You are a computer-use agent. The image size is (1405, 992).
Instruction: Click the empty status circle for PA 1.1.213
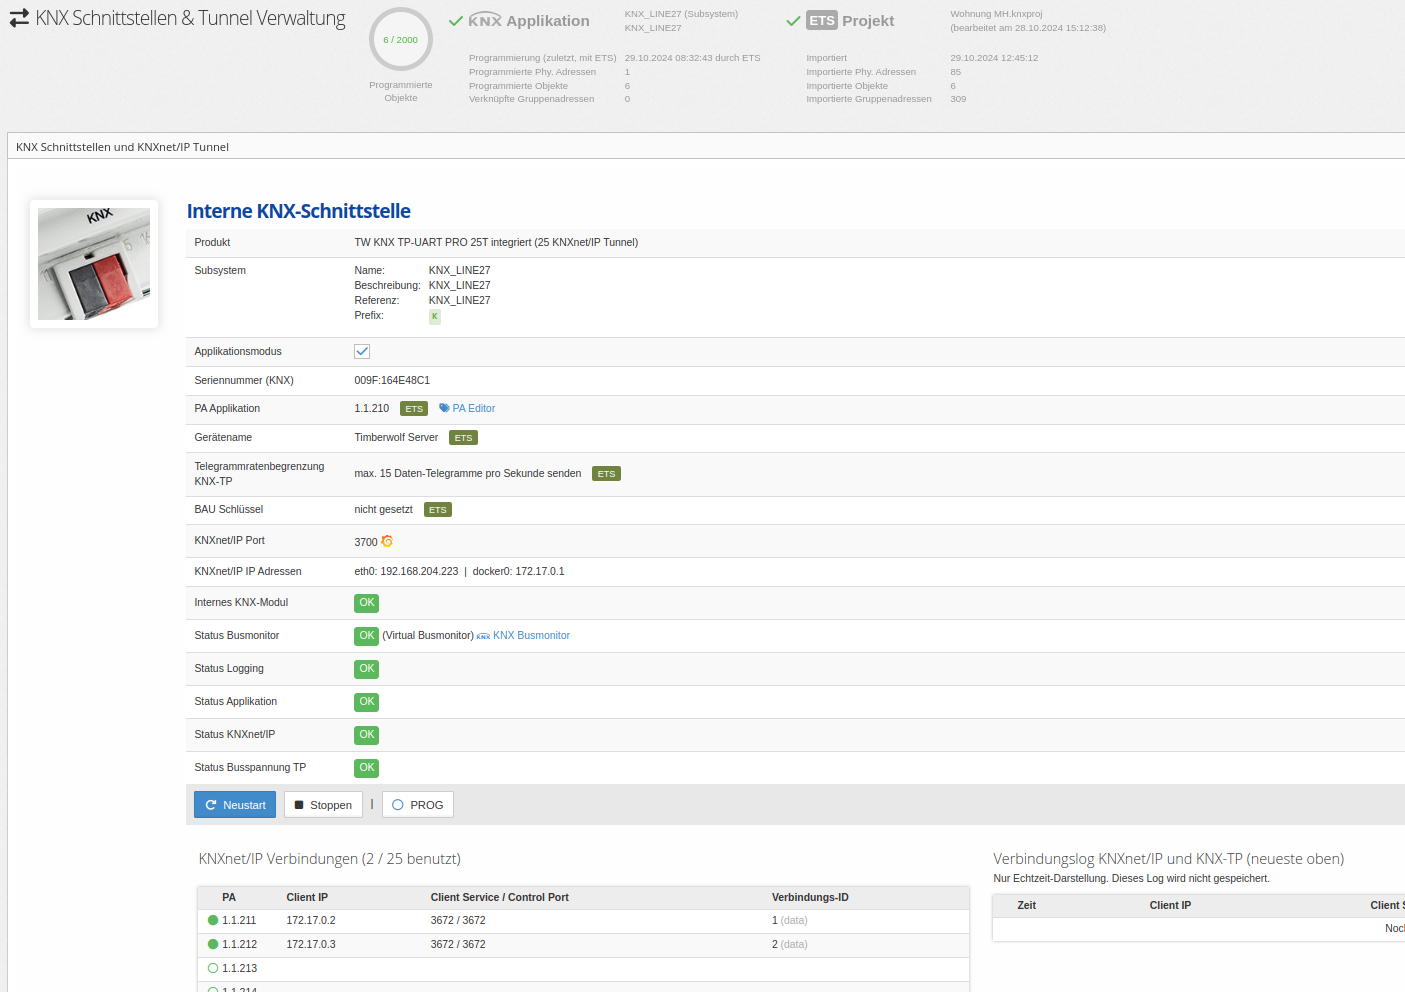click(213, 968)
